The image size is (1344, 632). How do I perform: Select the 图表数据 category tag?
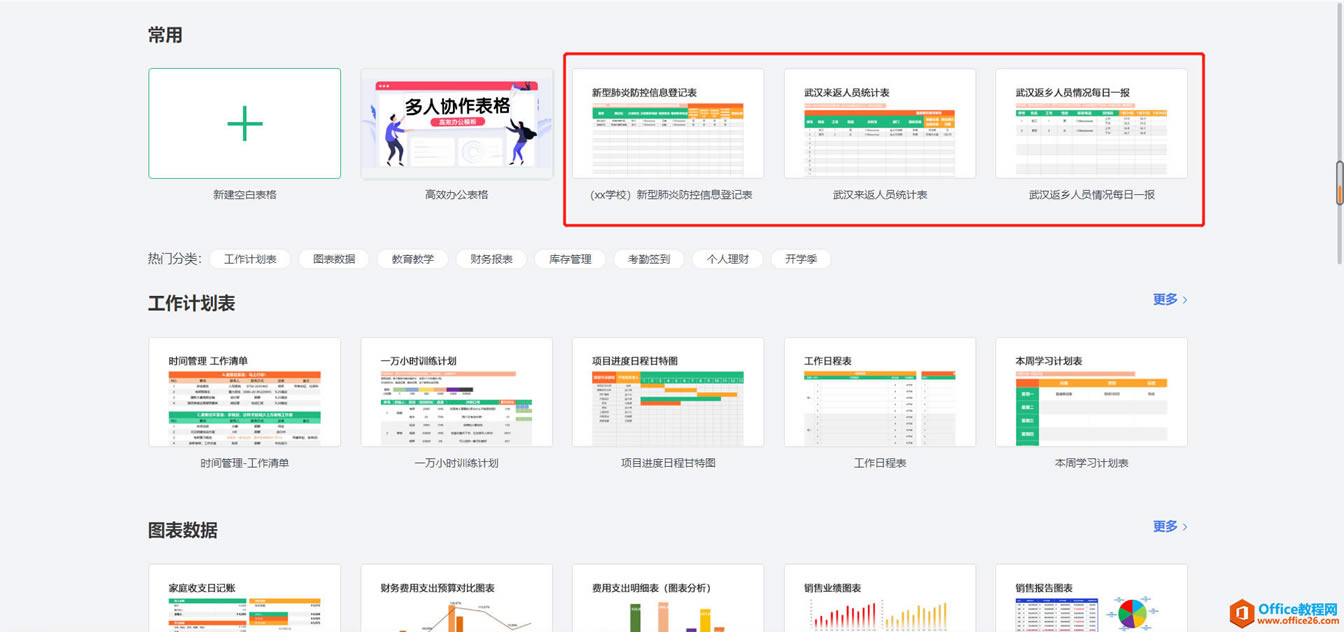pyautogui.click(x=334, y=259)
